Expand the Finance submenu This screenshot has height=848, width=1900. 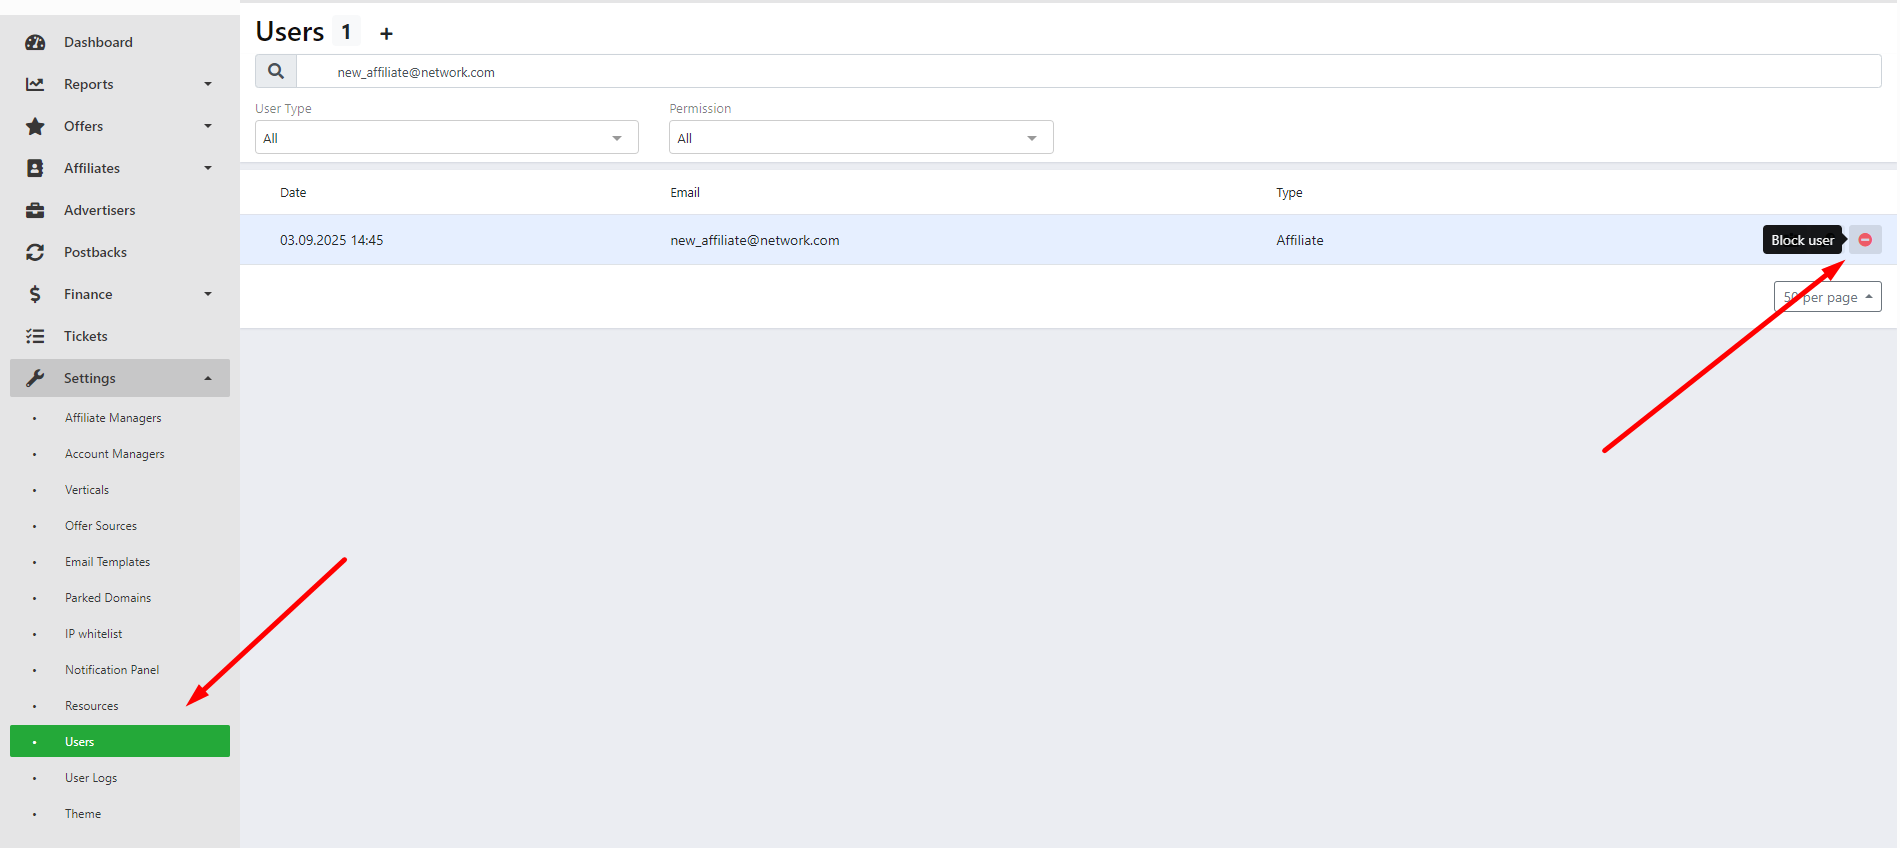(x=208, y=294)
